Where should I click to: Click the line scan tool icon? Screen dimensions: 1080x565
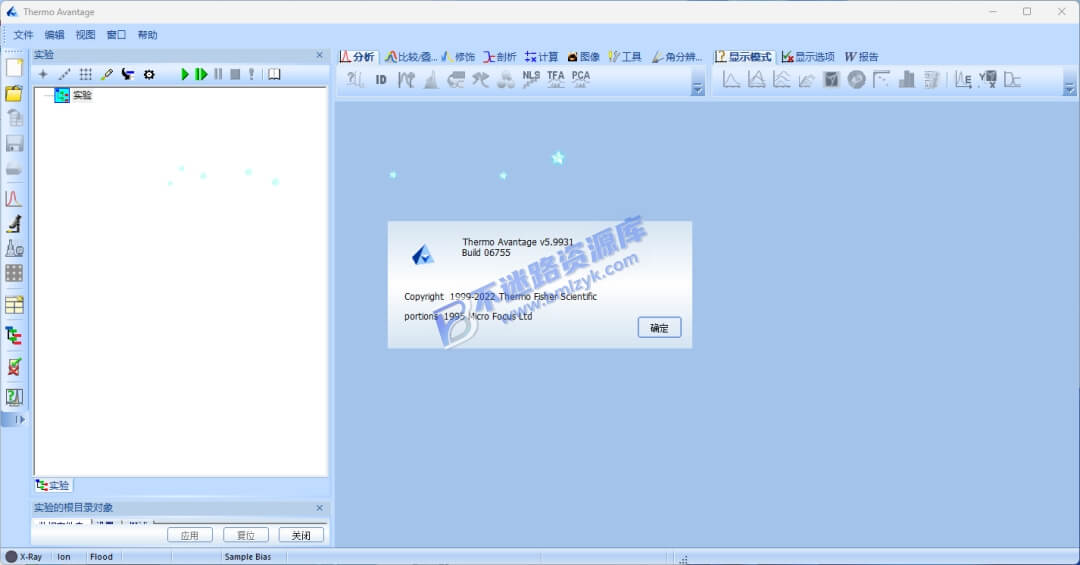[64, 74]
